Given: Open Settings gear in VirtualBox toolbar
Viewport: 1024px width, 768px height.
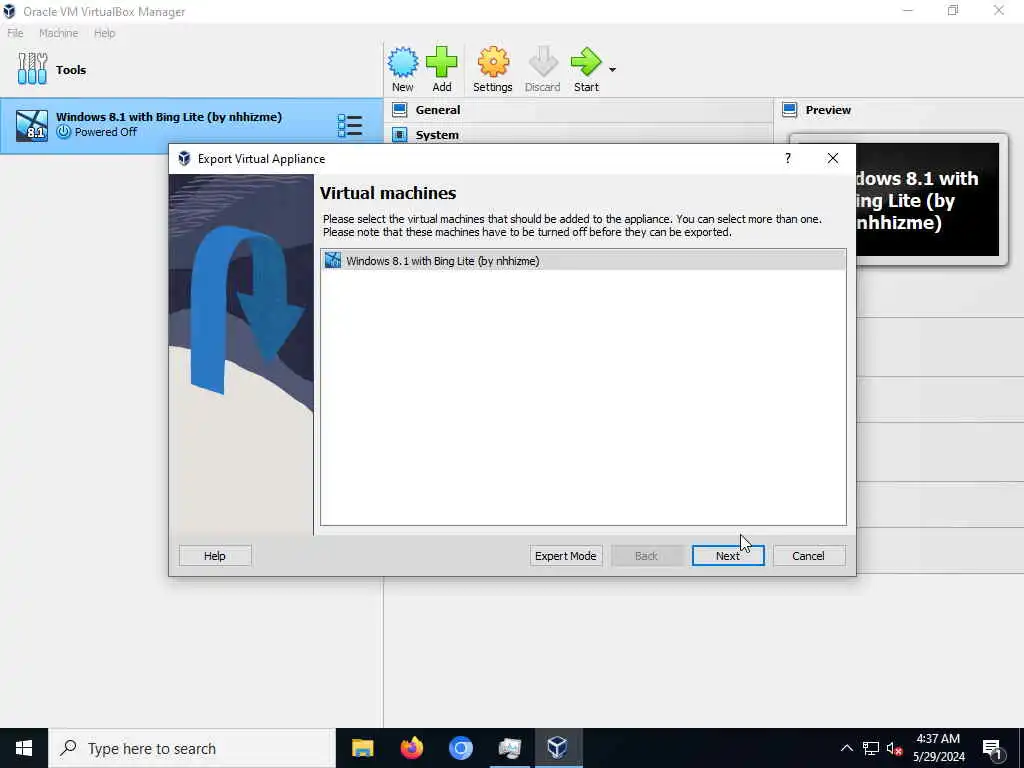Looking at the screenshot, I should coord(492,63).
